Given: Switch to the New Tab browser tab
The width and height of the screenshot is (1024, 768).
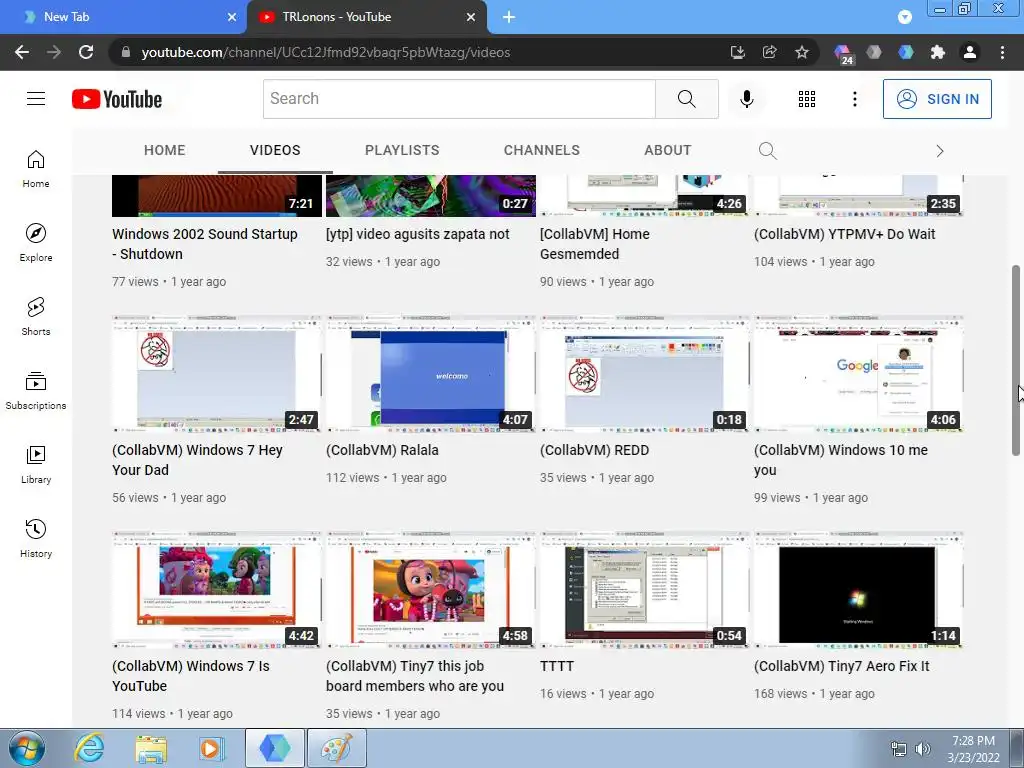Looking at the screenshot, I should pyautogui.click(x=123, y=17).
